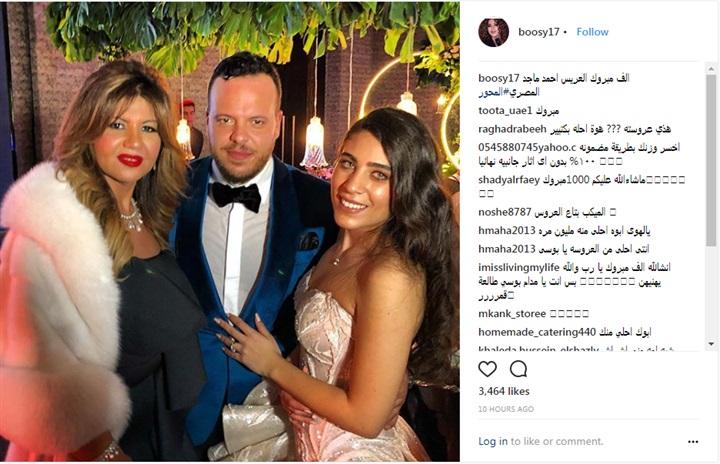Open toota_uae1 commenter profile
720x464 pixels.
click(505, 111)
